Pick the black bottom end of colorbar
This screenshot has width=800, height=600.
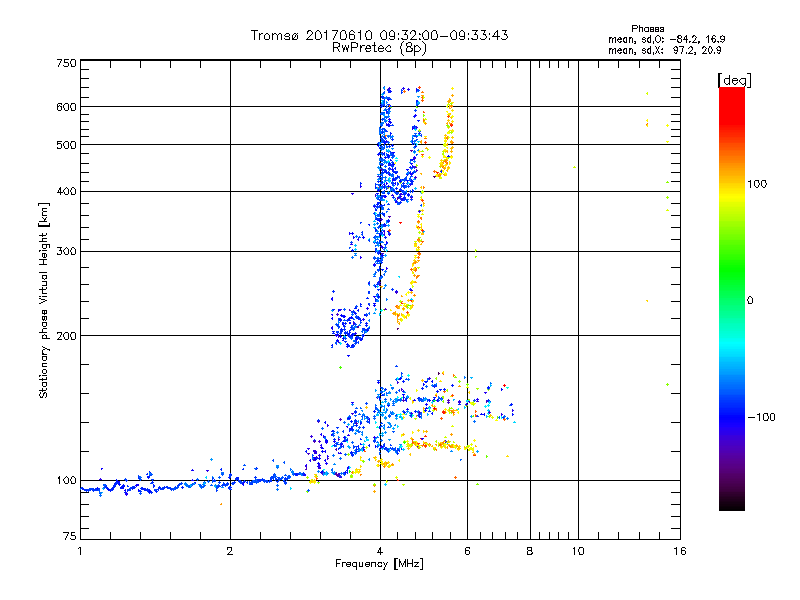coord(732,505)
